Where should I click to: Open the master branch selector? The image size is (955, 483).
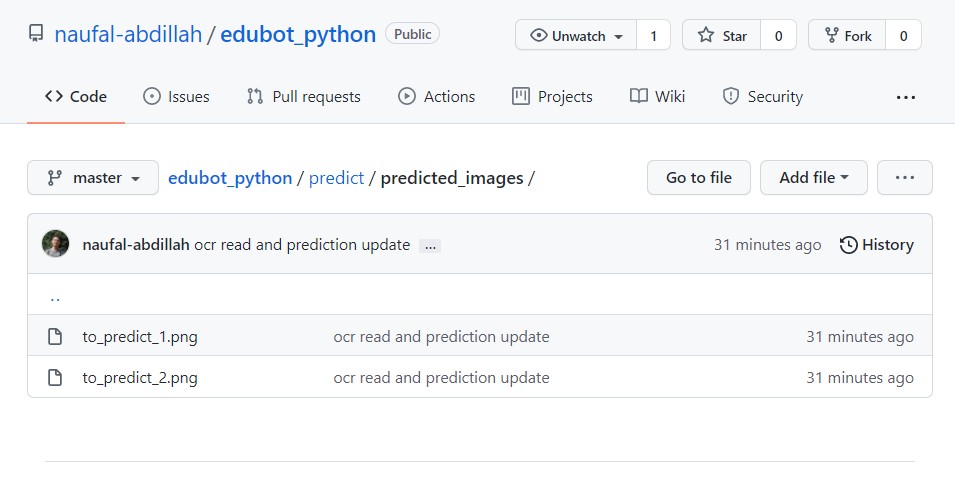93,178
